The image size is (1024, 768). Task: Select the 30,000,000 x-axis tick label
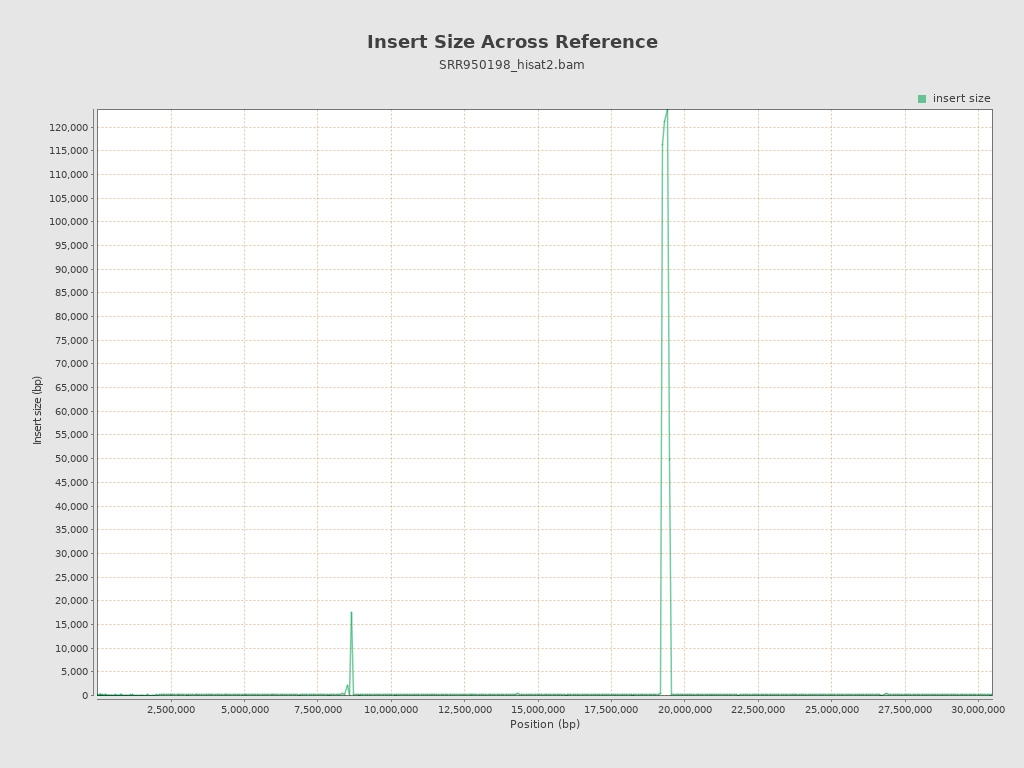click(x=977, y=710)
